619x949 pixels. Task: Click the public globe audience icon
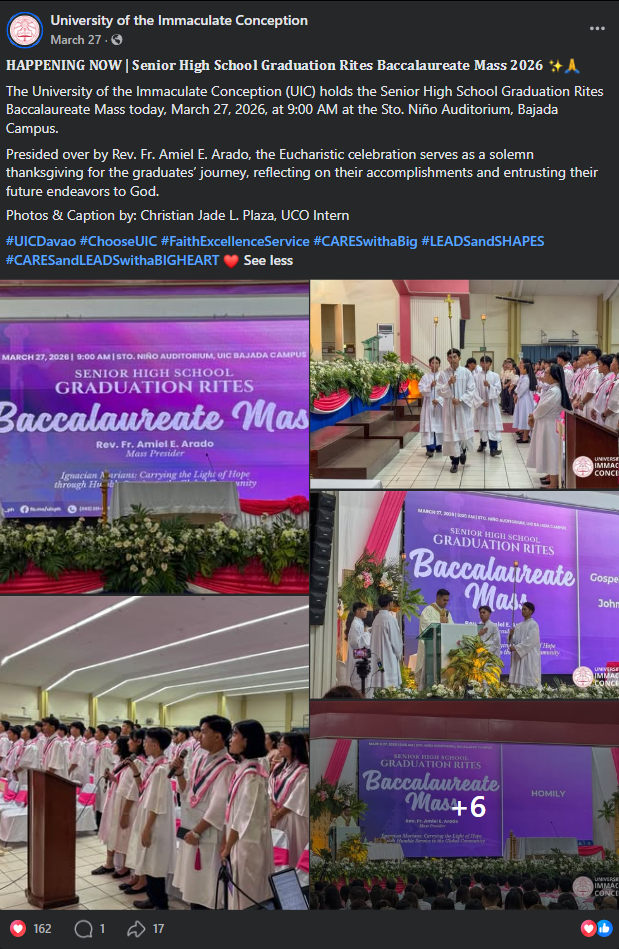click(117, 40)
